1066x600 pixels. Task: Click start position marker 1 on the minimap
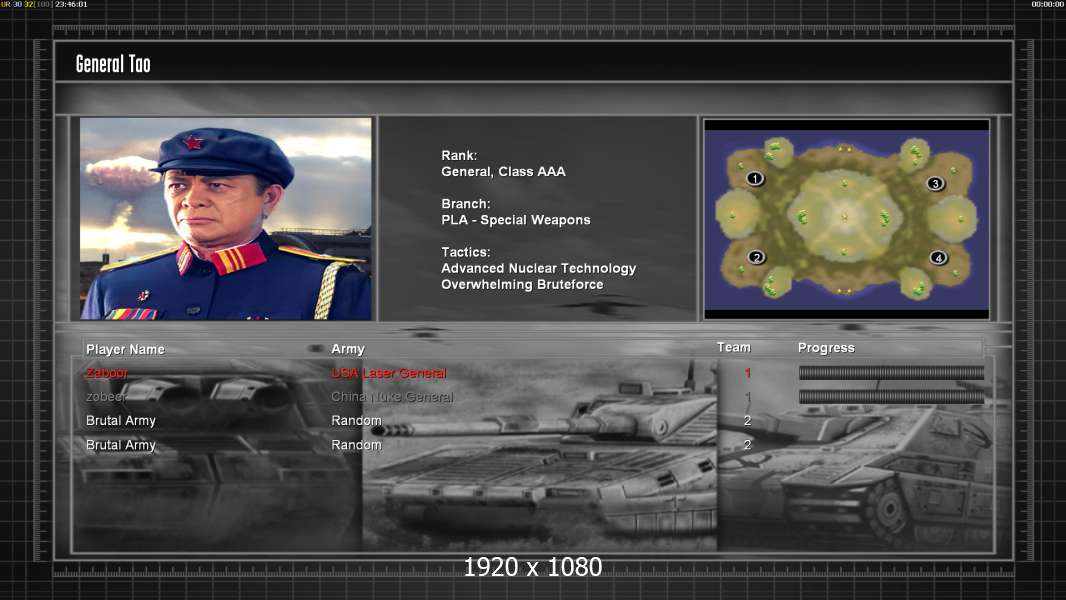click(x=755, y=179)
